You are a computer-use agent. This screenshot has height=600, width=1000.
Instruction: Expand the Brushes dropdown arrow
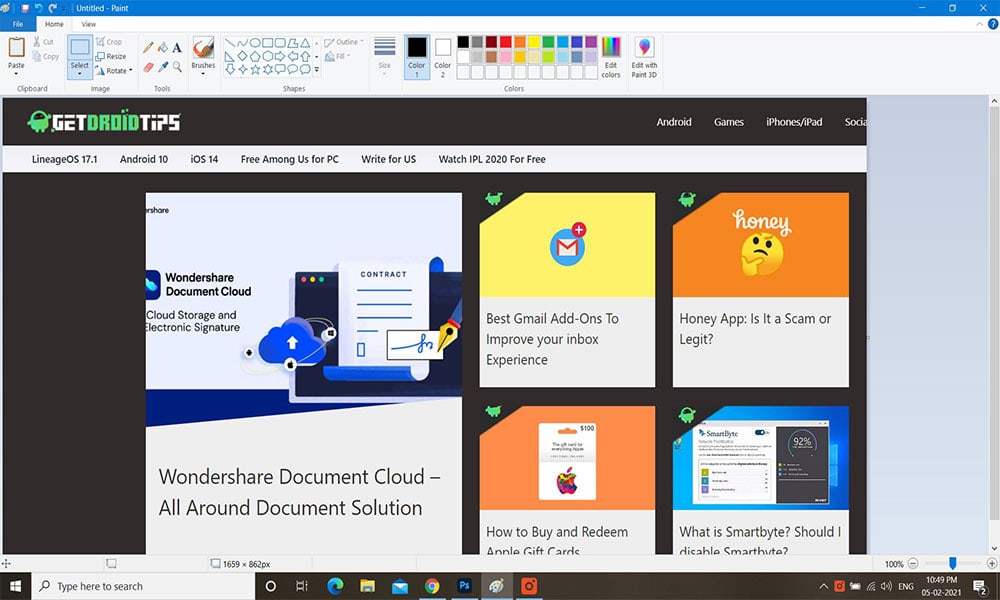click(203, 73)
